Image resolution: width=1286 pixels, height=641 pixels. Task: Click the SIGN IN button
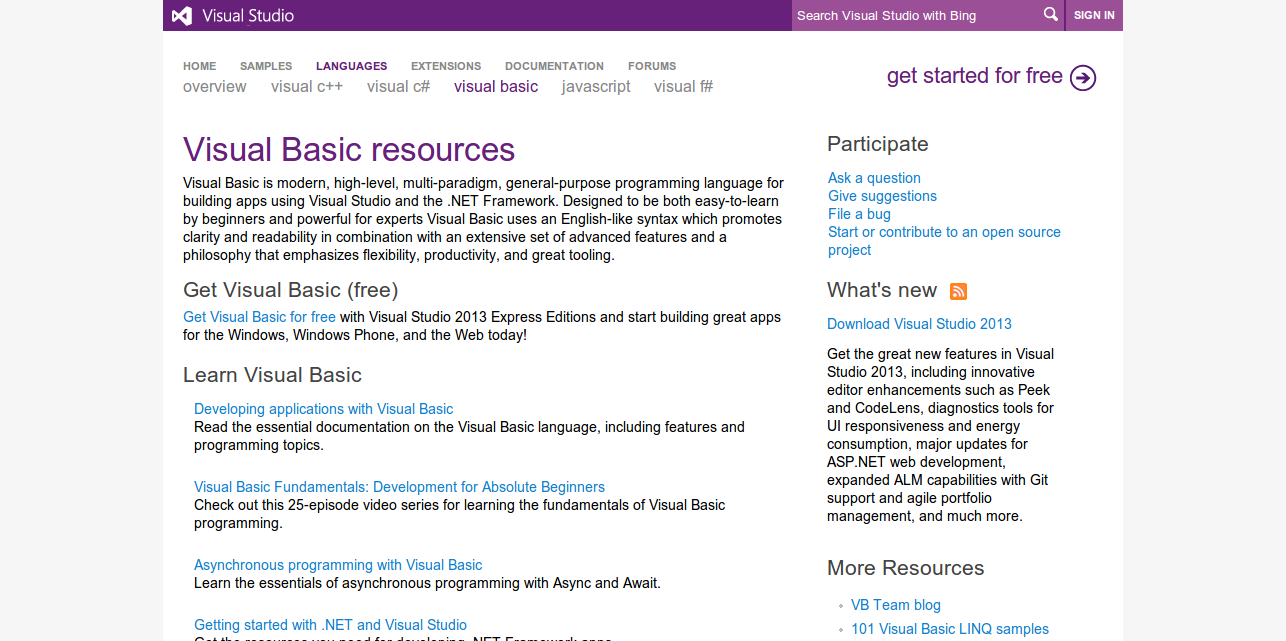pyautogui.click(x=1094, y=15)
